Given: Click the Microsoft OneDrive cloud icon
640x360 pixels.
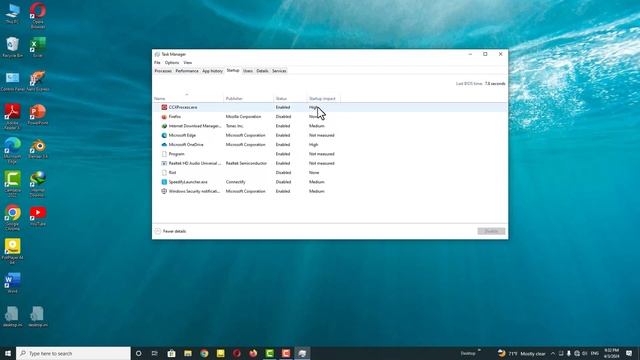Looking at the screenshot, I should [164, 144].
